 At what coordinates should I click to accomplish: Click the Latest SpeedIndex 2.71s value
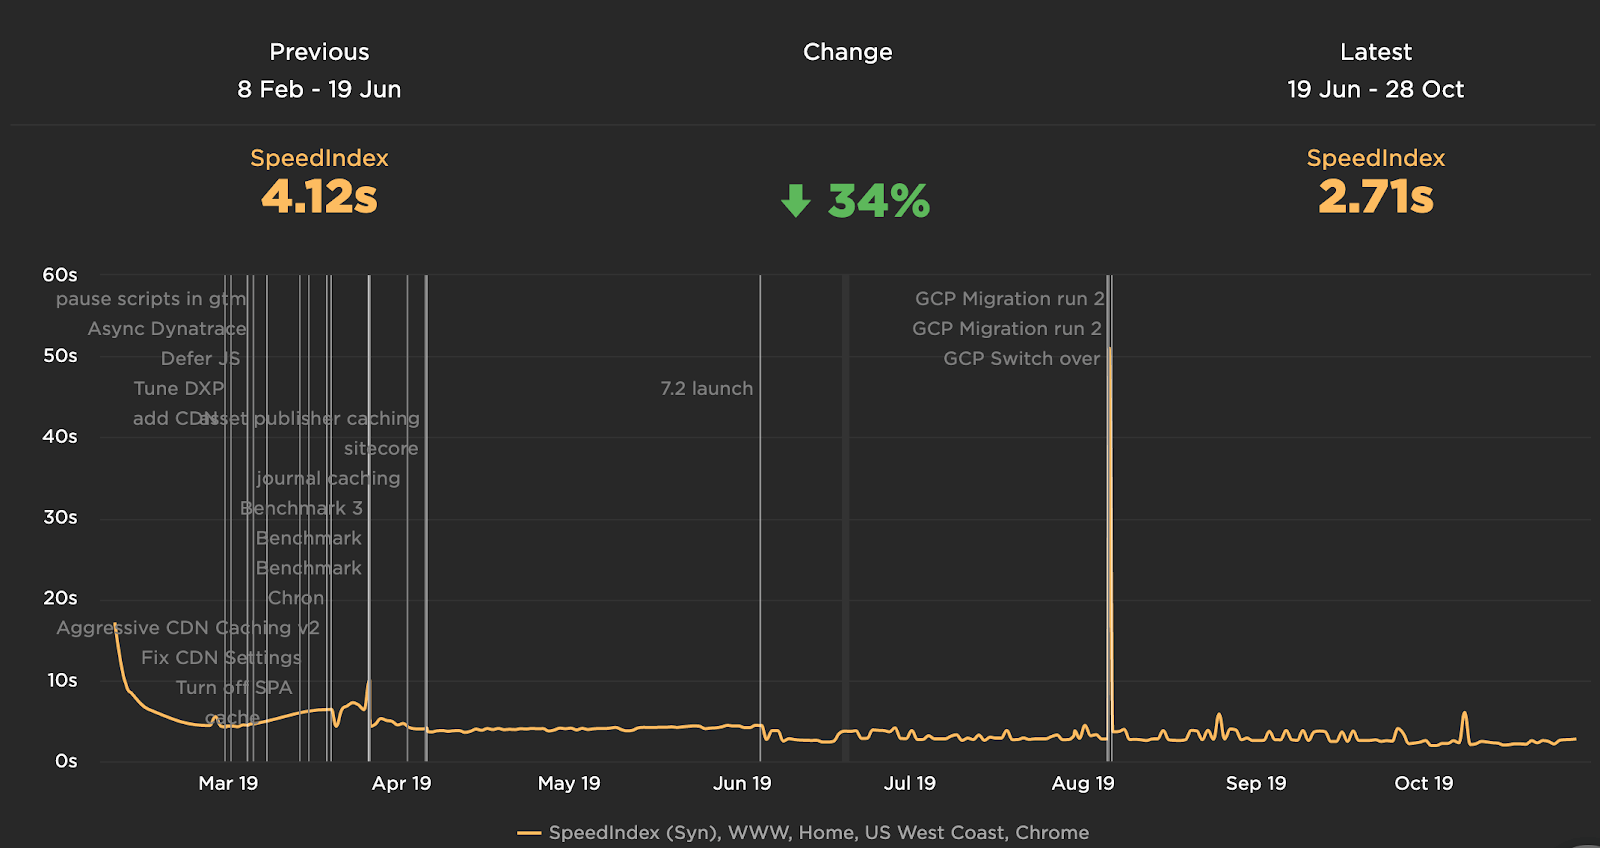pos(1375,197)
